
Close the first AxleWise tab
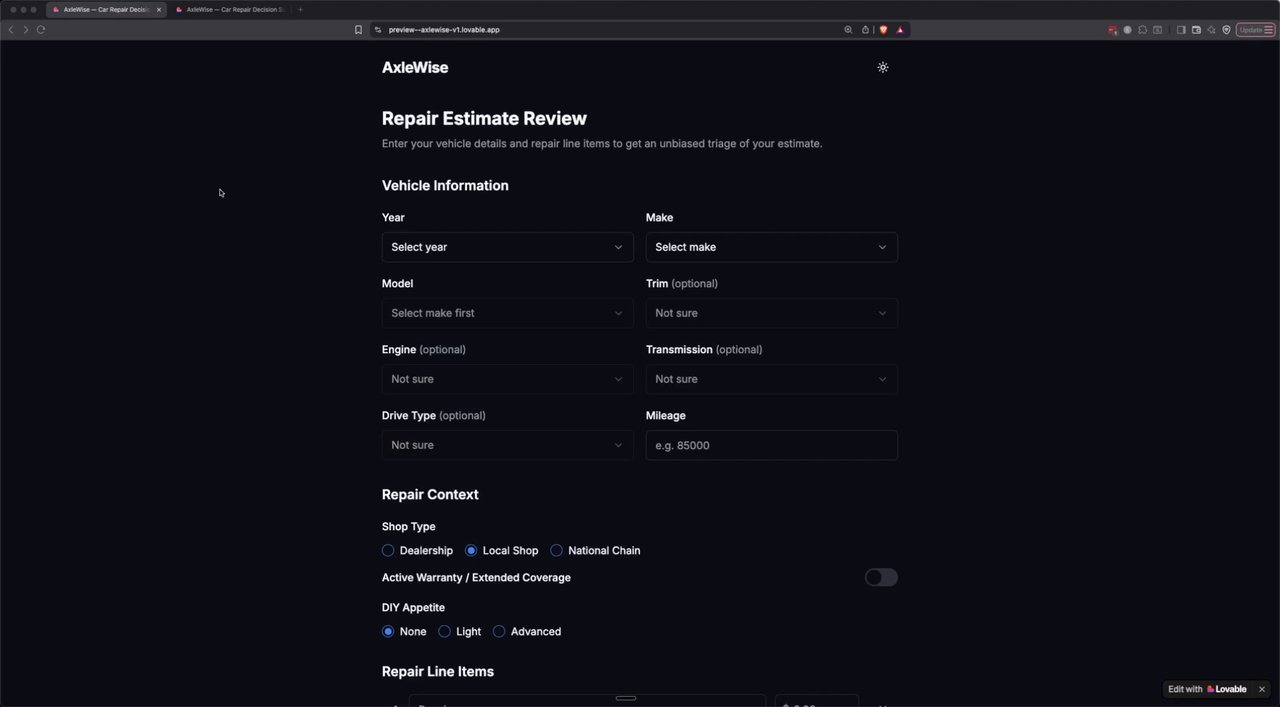tap(158, 10)
